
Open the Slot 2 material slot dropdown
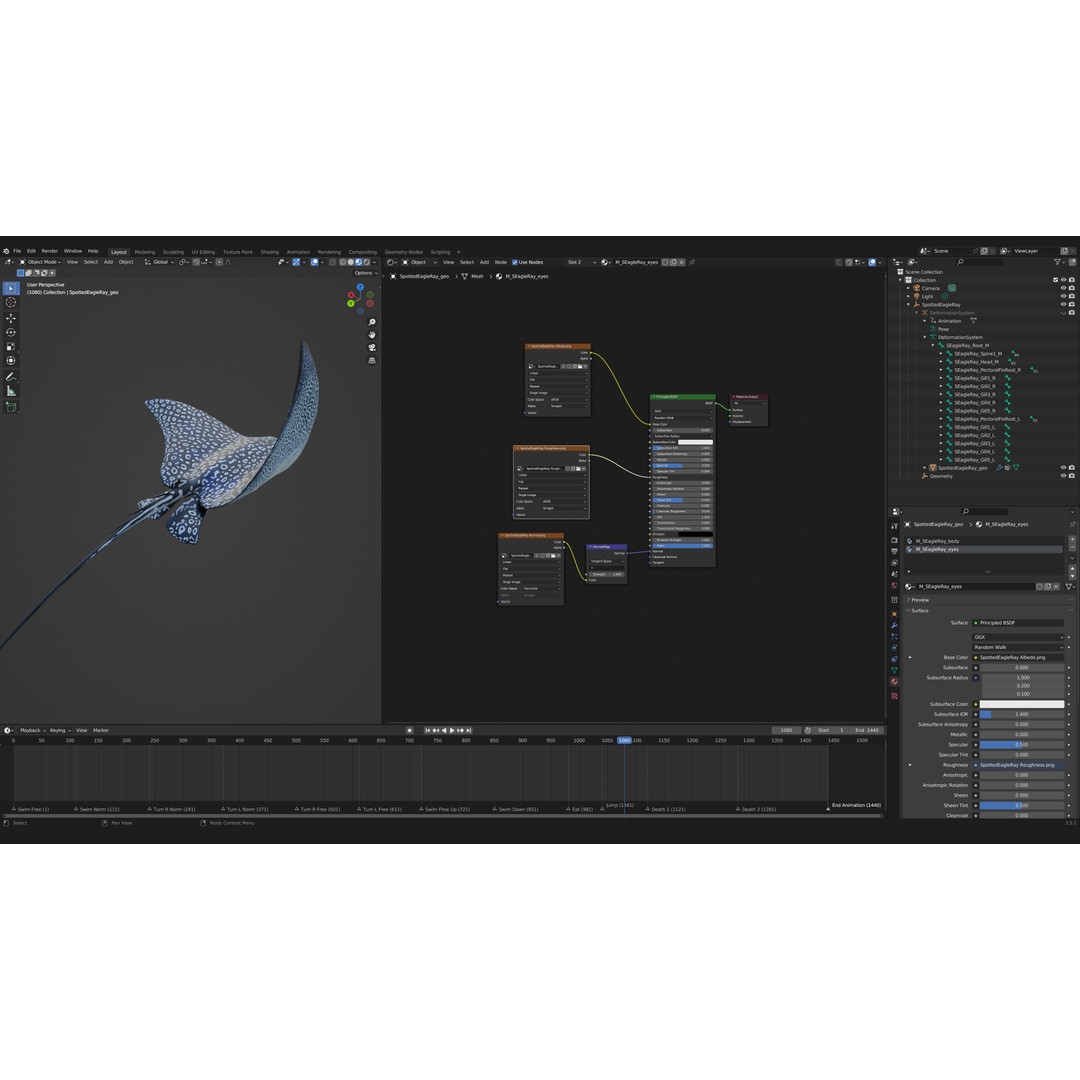tap(581, 262)
